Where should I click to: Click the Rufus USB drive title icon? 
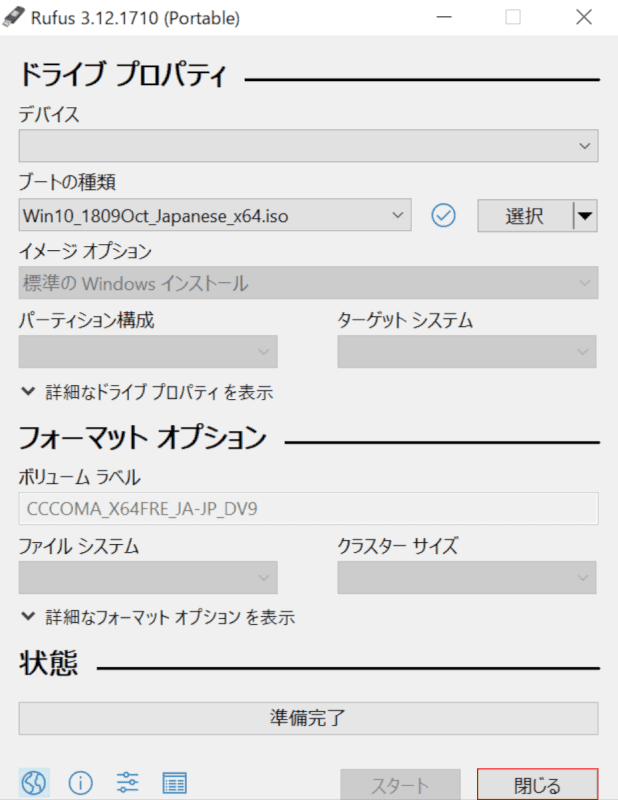[14, 17]
